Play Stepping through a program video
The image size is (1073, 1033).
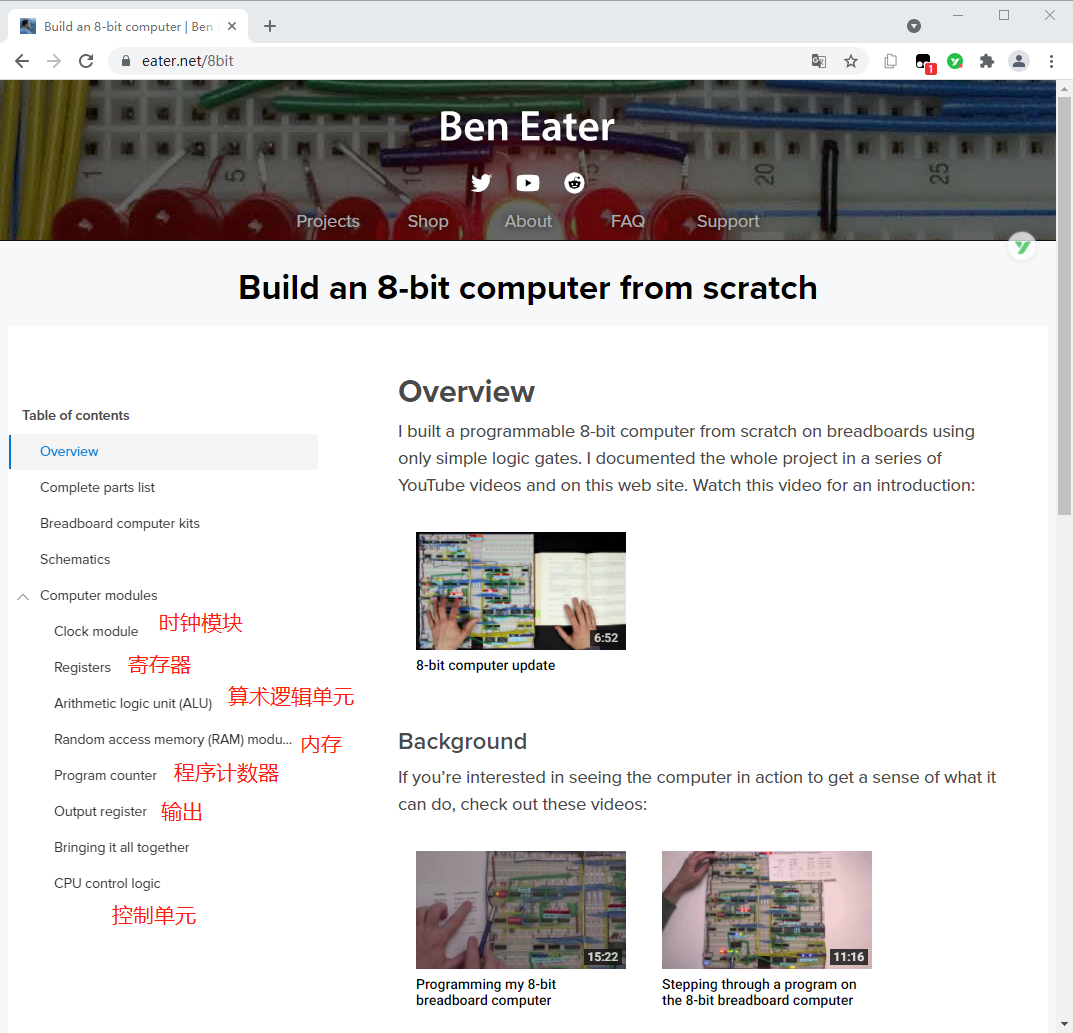tap(766, 910)
